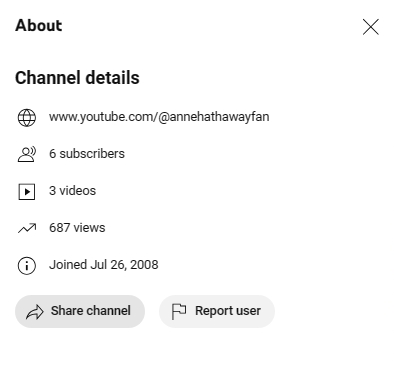
Task: Click the number 687 in view count
Action: pyautogui.click(x=60, y=228)
